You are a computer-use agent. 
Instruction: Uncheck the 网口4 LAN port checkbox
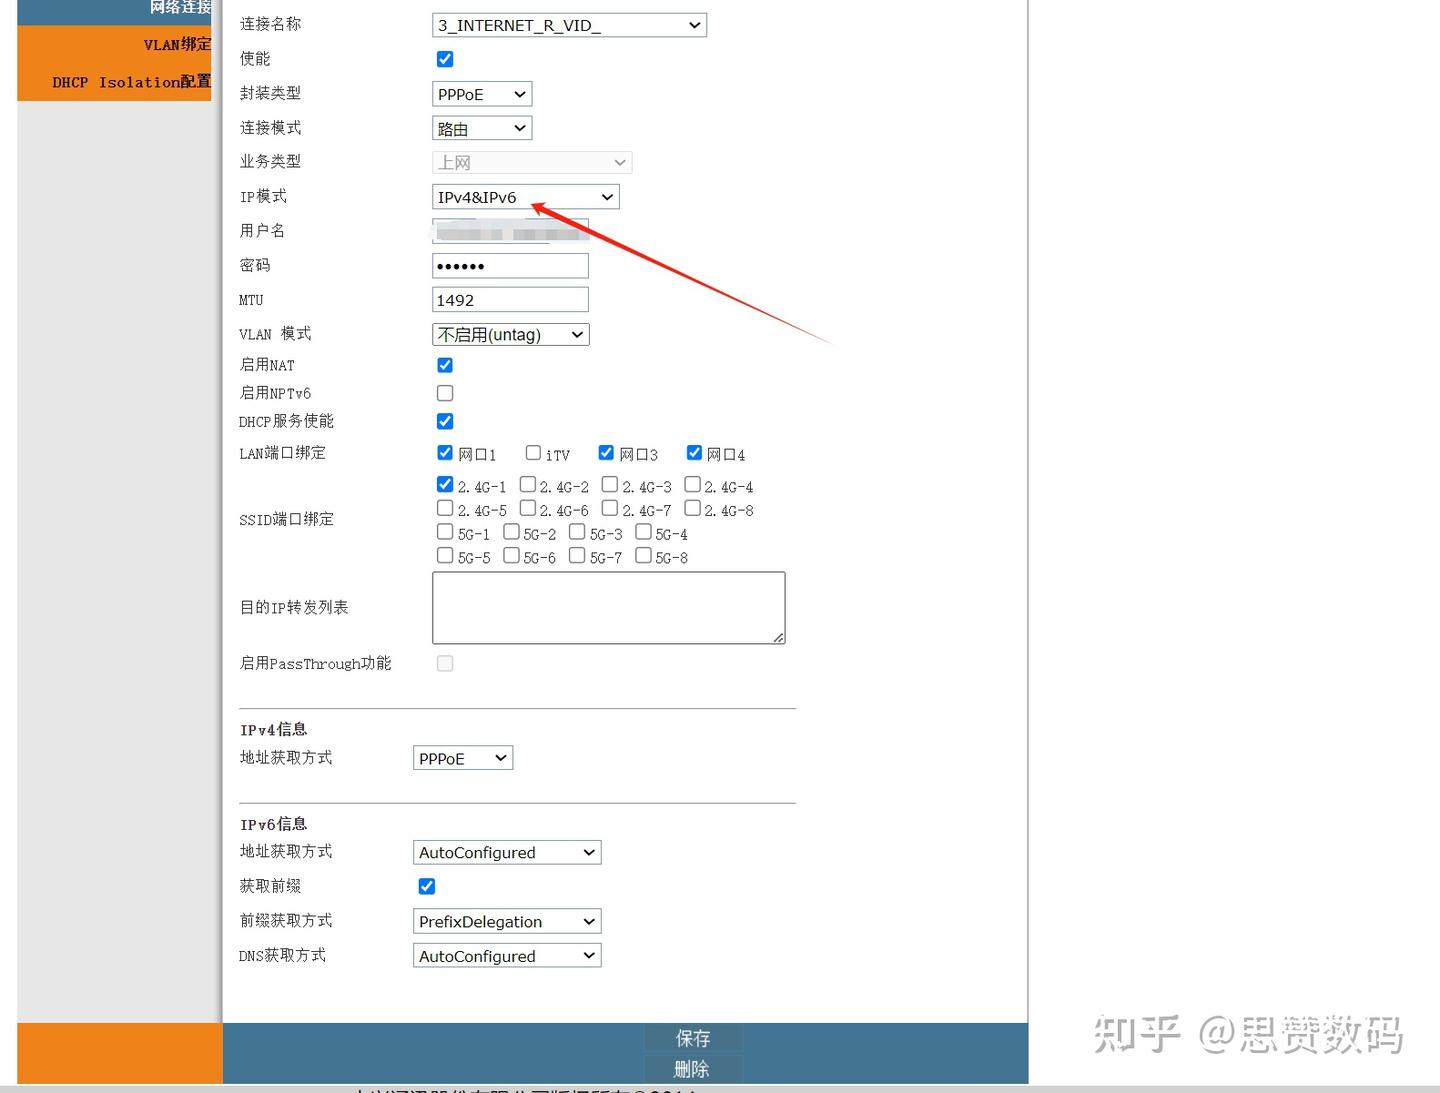tap(694, 453)
